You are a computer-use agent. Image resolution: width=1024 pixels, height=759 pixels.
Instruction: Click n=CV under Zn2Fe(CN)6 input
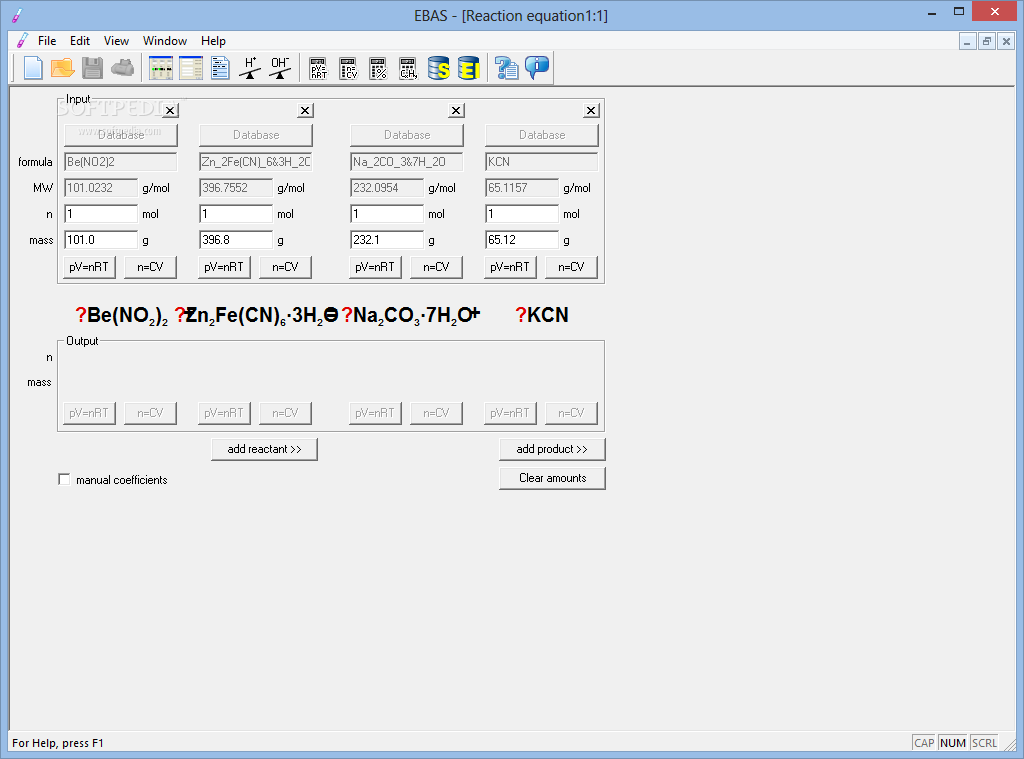coord(285,267)
